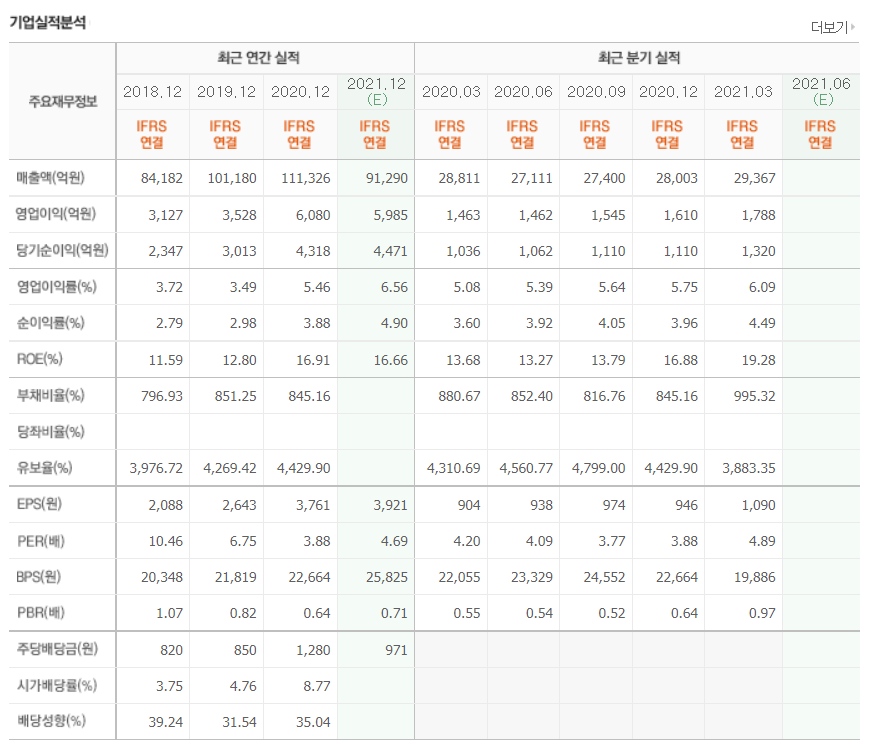Click the 2020.03 quarterly column header
The height and width of the screenshot is (744, 874).
[x=451, y=92]
